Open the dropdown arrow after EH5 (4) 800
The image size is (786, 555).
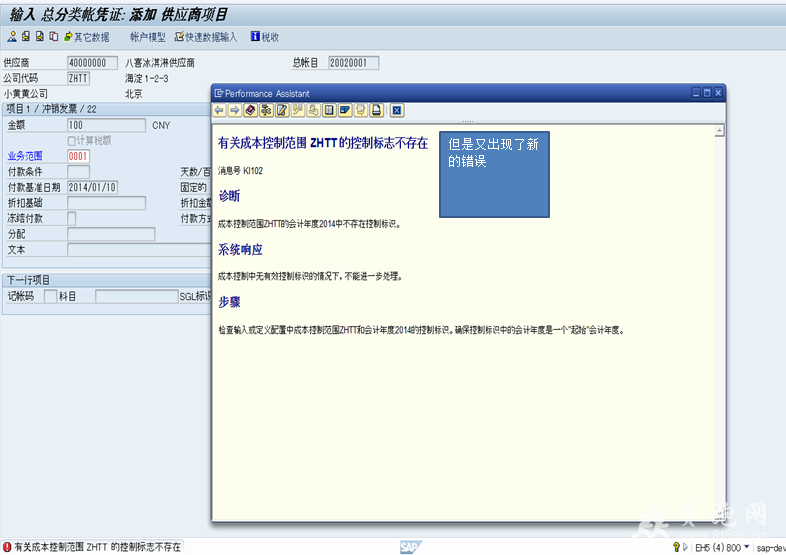click(x=747, y=546)
